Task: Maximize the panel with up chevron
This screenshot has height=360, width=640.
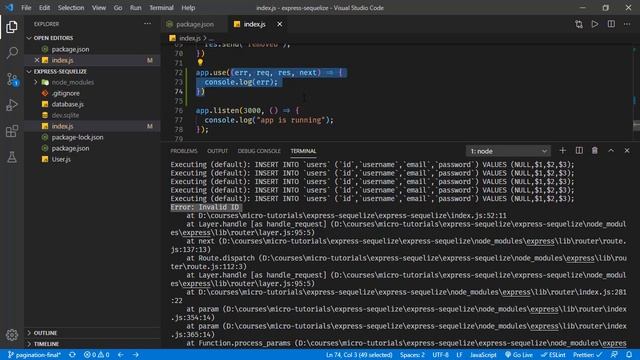Action: click(x=611, y=151)
